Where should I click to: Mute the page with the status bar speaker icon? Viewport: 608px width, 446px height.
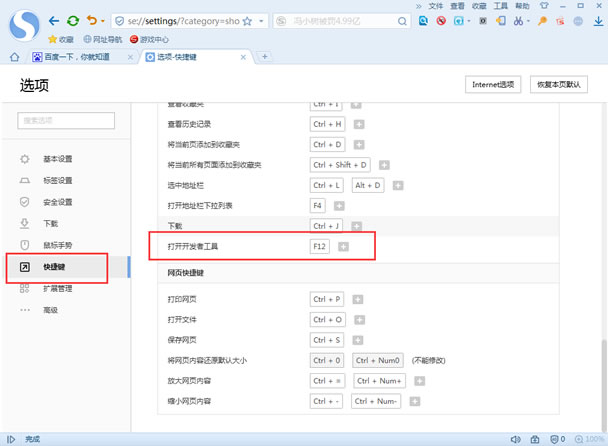515,439
